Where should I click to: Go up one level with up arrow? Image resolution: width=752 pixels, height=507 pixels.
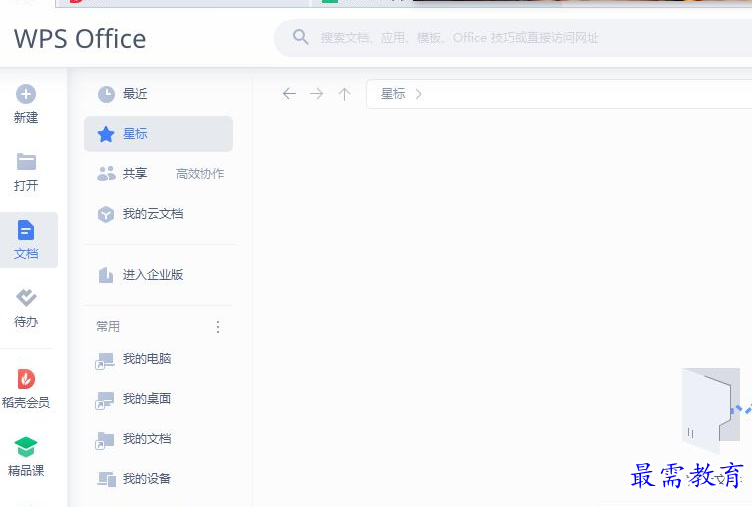point(344,94)
